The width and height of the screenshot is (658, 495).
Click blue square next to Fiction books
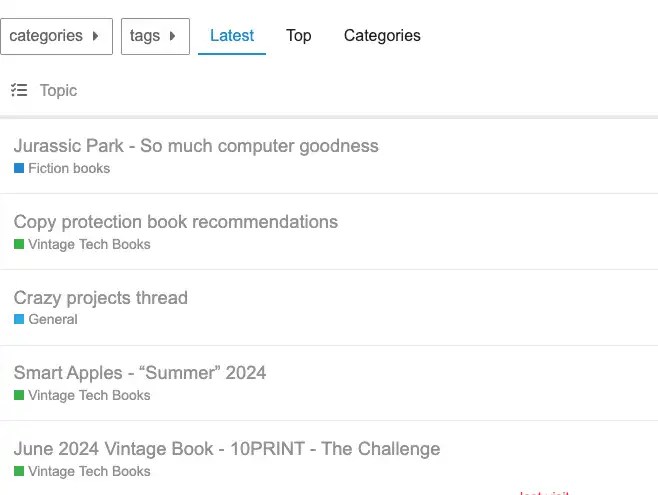[x=19, y=168]
